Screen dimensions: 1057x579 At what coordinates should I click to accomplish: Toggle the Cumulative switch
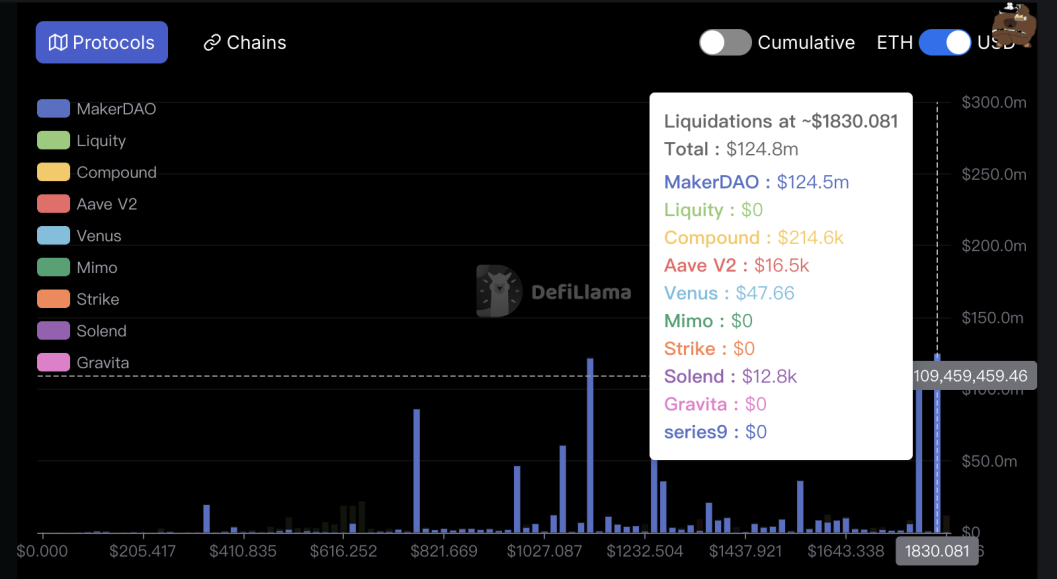pyautogui.click(x=725, y=42)
